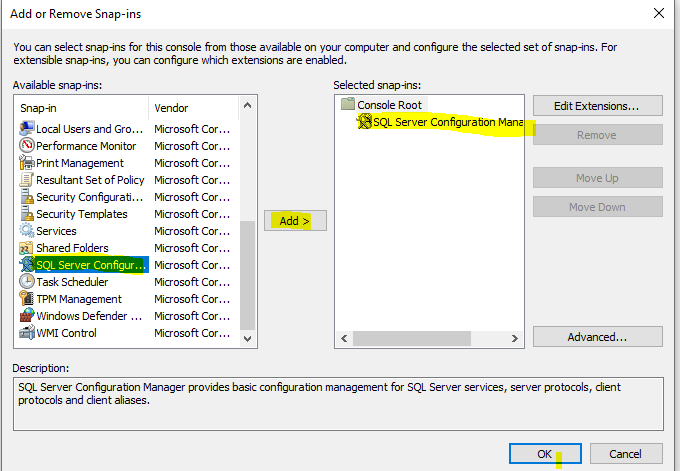Select highlighted SQL Server Configur... entry
Viewport: 680px width, 471px height.
tap(91, 265)
